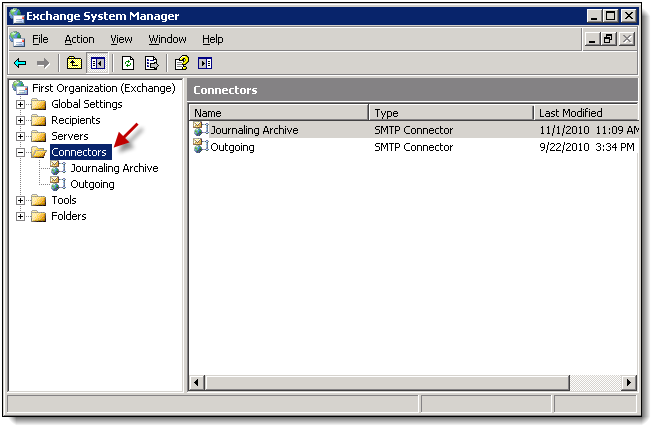The image size is (659, 434).
Task: Click the 9/22/2010 3:34 PM cell
Action: point(587,147)
